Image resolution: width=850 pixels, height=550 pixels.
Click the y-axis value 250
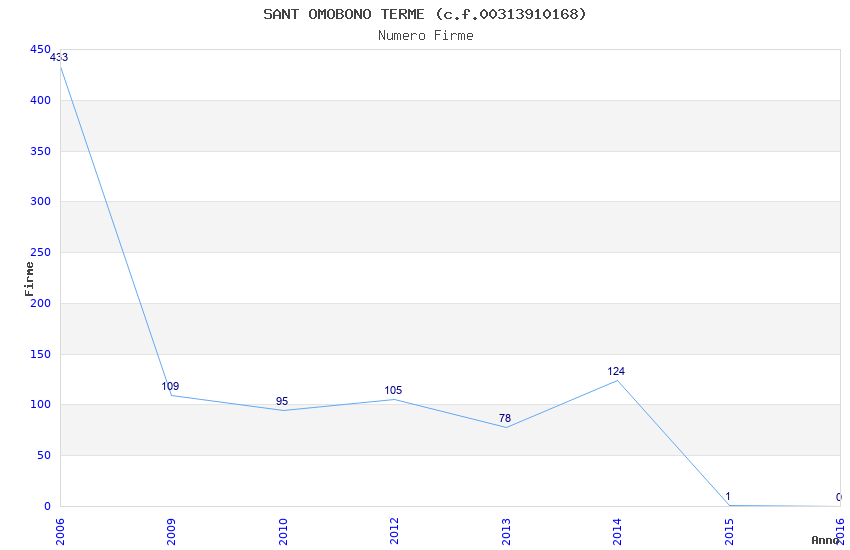click(x=40, y=252)
